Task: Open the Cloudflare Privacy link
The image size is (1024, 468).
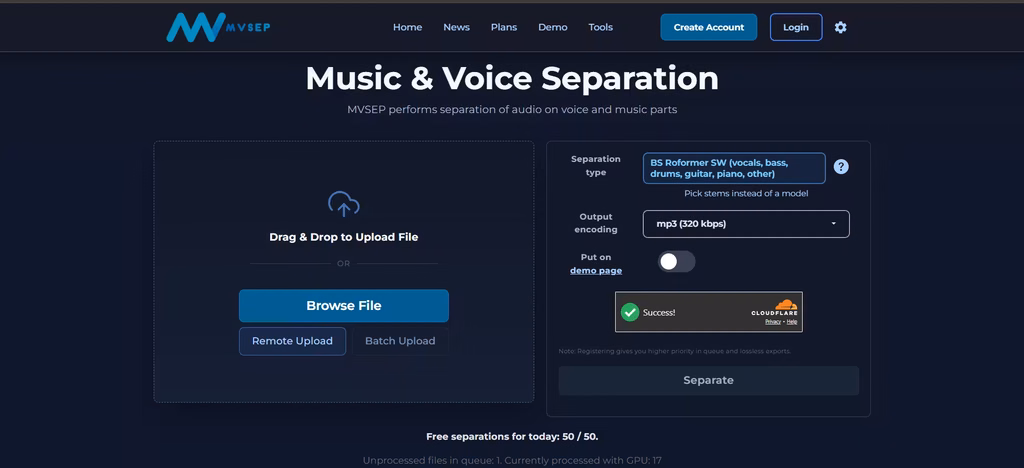Action: (x=773, y=322)
